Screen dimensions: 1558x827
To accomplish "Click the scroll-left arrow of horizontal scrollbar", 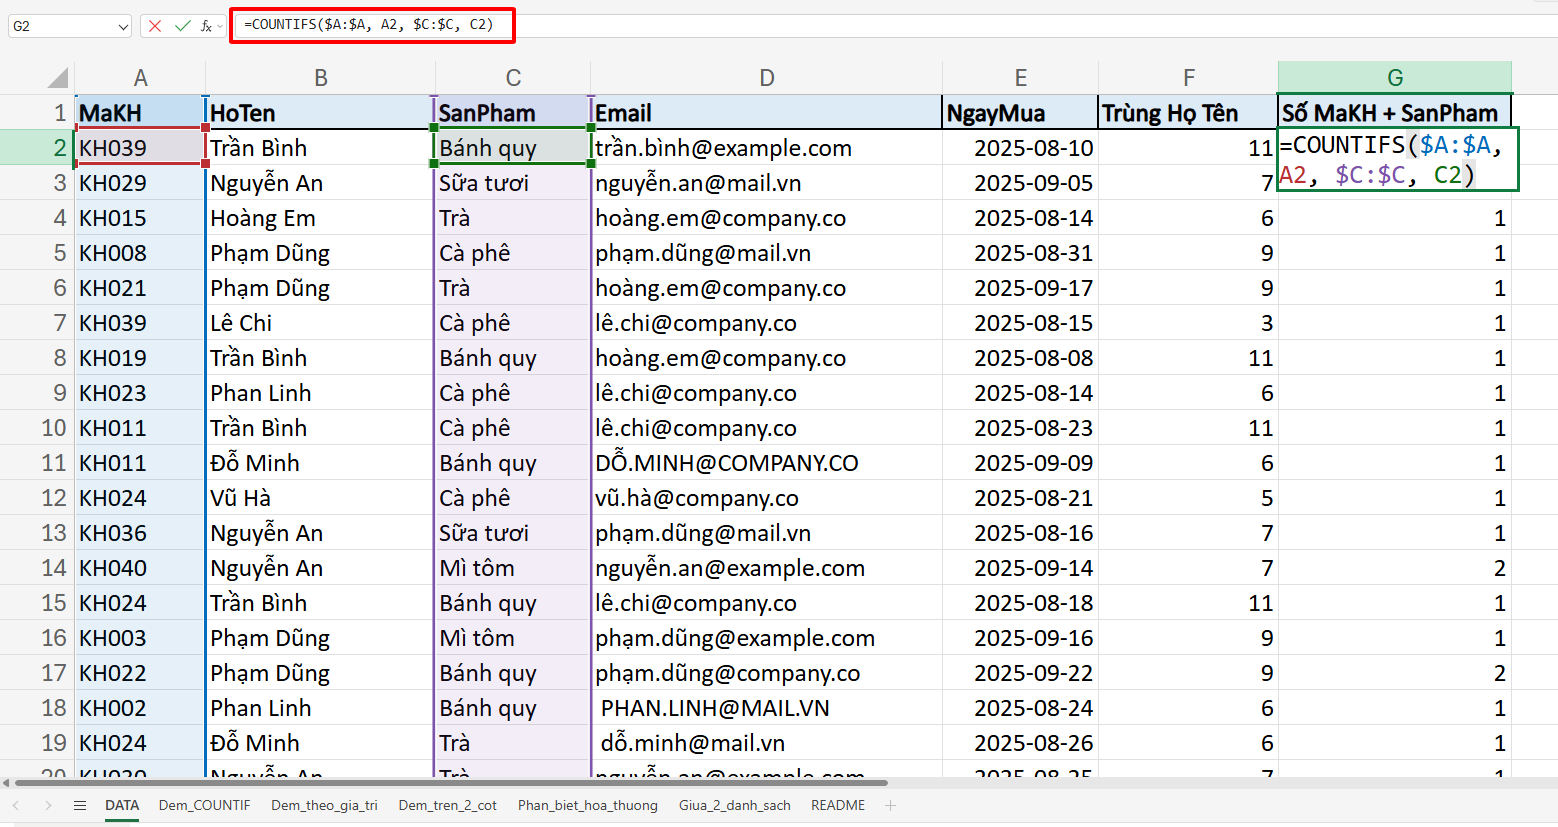I will (5, 783).
